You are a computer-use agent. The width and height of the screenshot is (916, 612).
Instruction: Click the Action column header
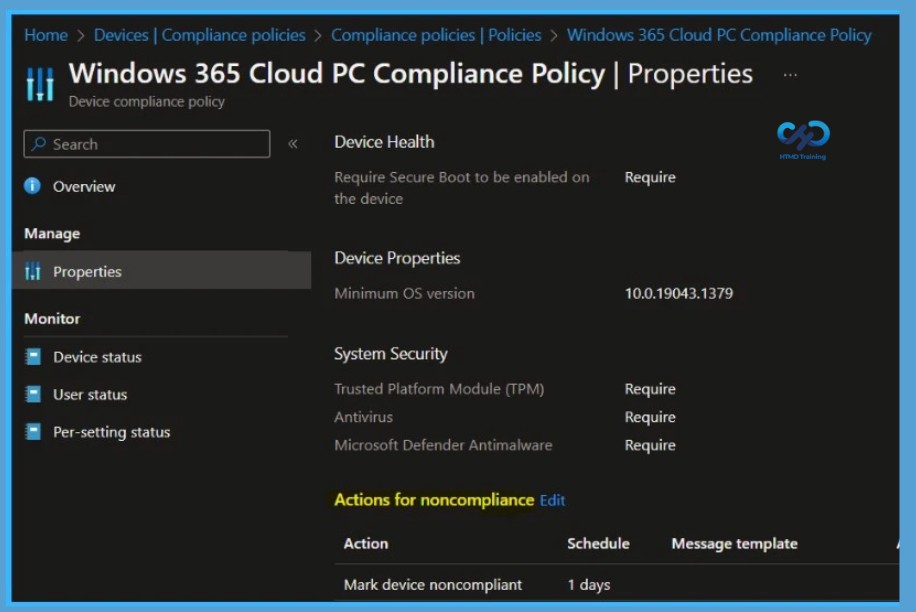(x=366, y=544)
